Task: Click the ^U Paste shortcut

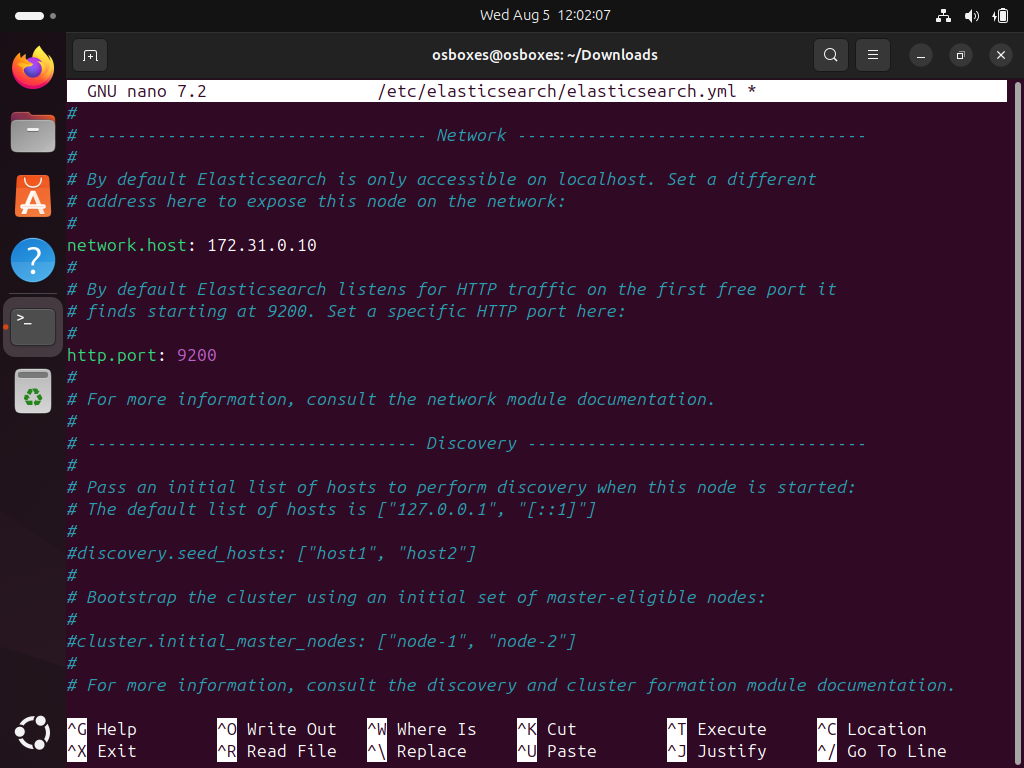Action: click(x=557, y=751)
